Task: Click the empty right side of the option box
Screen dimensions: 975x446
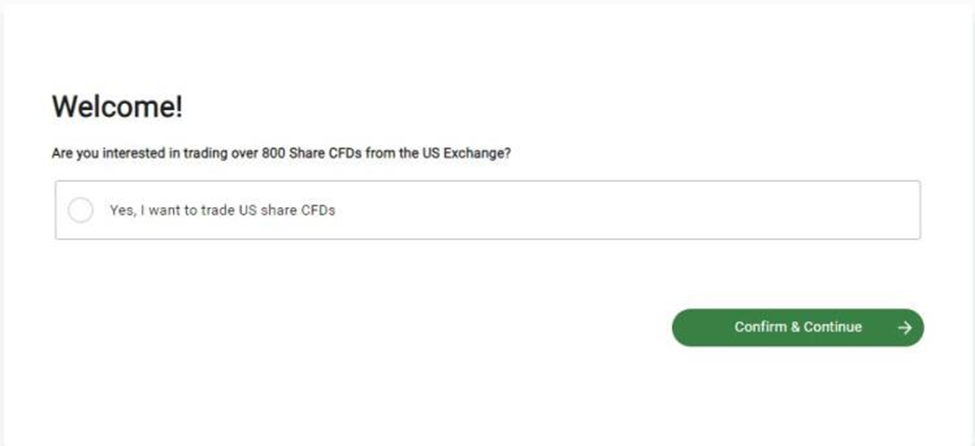Action: point(700,211)
